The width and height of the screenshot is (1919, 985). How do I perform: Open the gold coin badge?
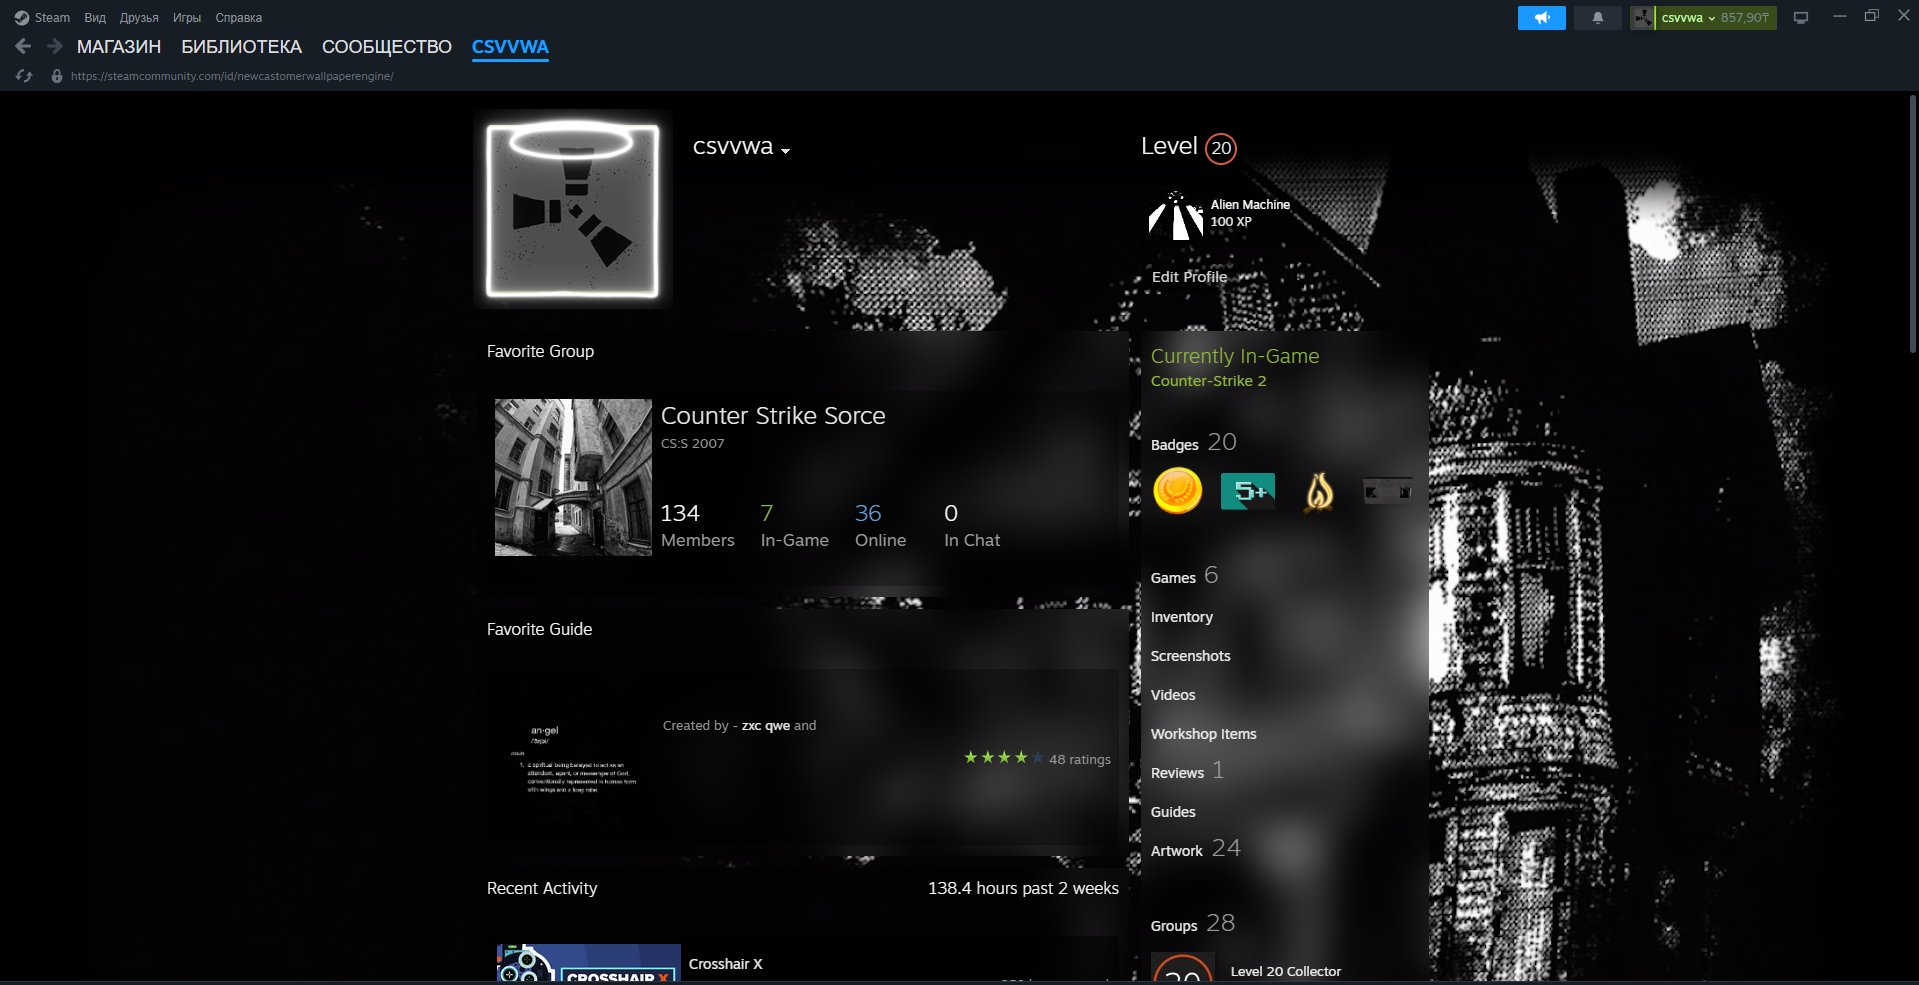[x=1177, y=491]
